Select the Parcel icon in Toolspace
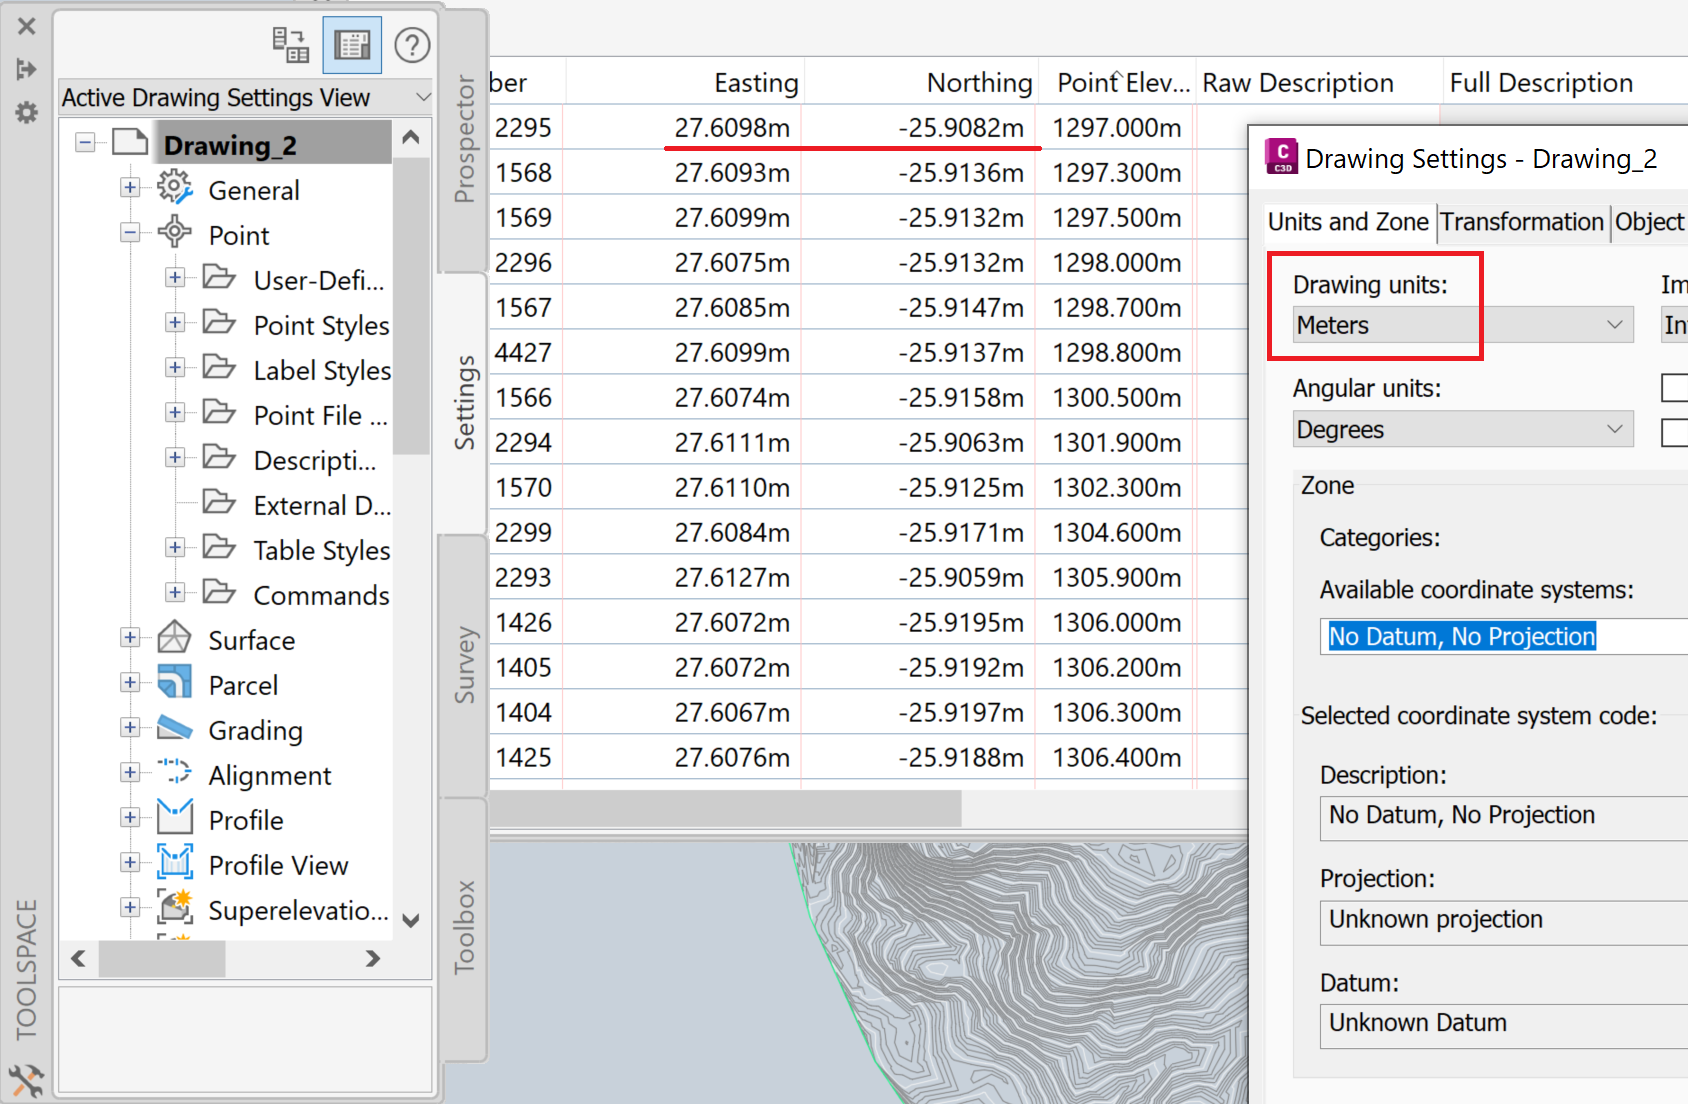Viewport: 1688px width, 1104px height. coord(173,683)
